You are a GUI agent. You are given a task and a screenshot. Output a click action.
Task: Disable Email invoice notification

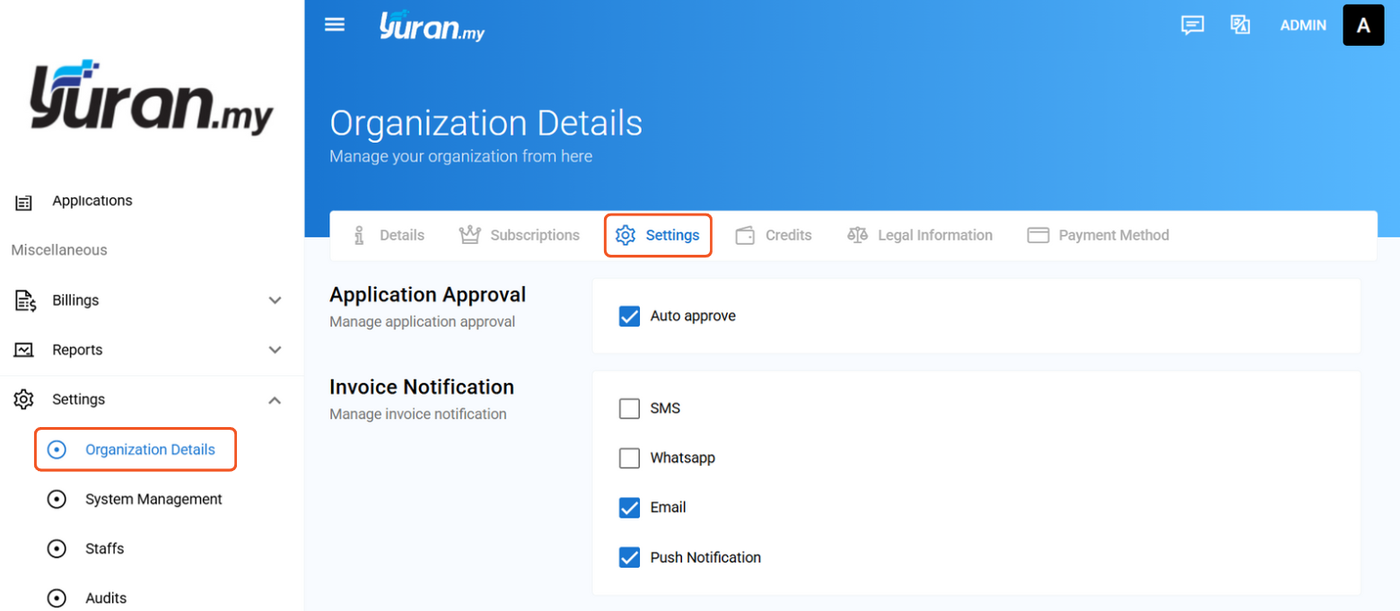[x=629, y=508]
